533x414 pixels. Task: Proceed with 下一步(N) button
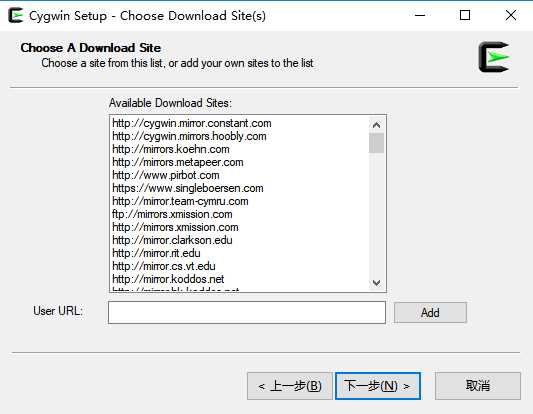point(378,386)
